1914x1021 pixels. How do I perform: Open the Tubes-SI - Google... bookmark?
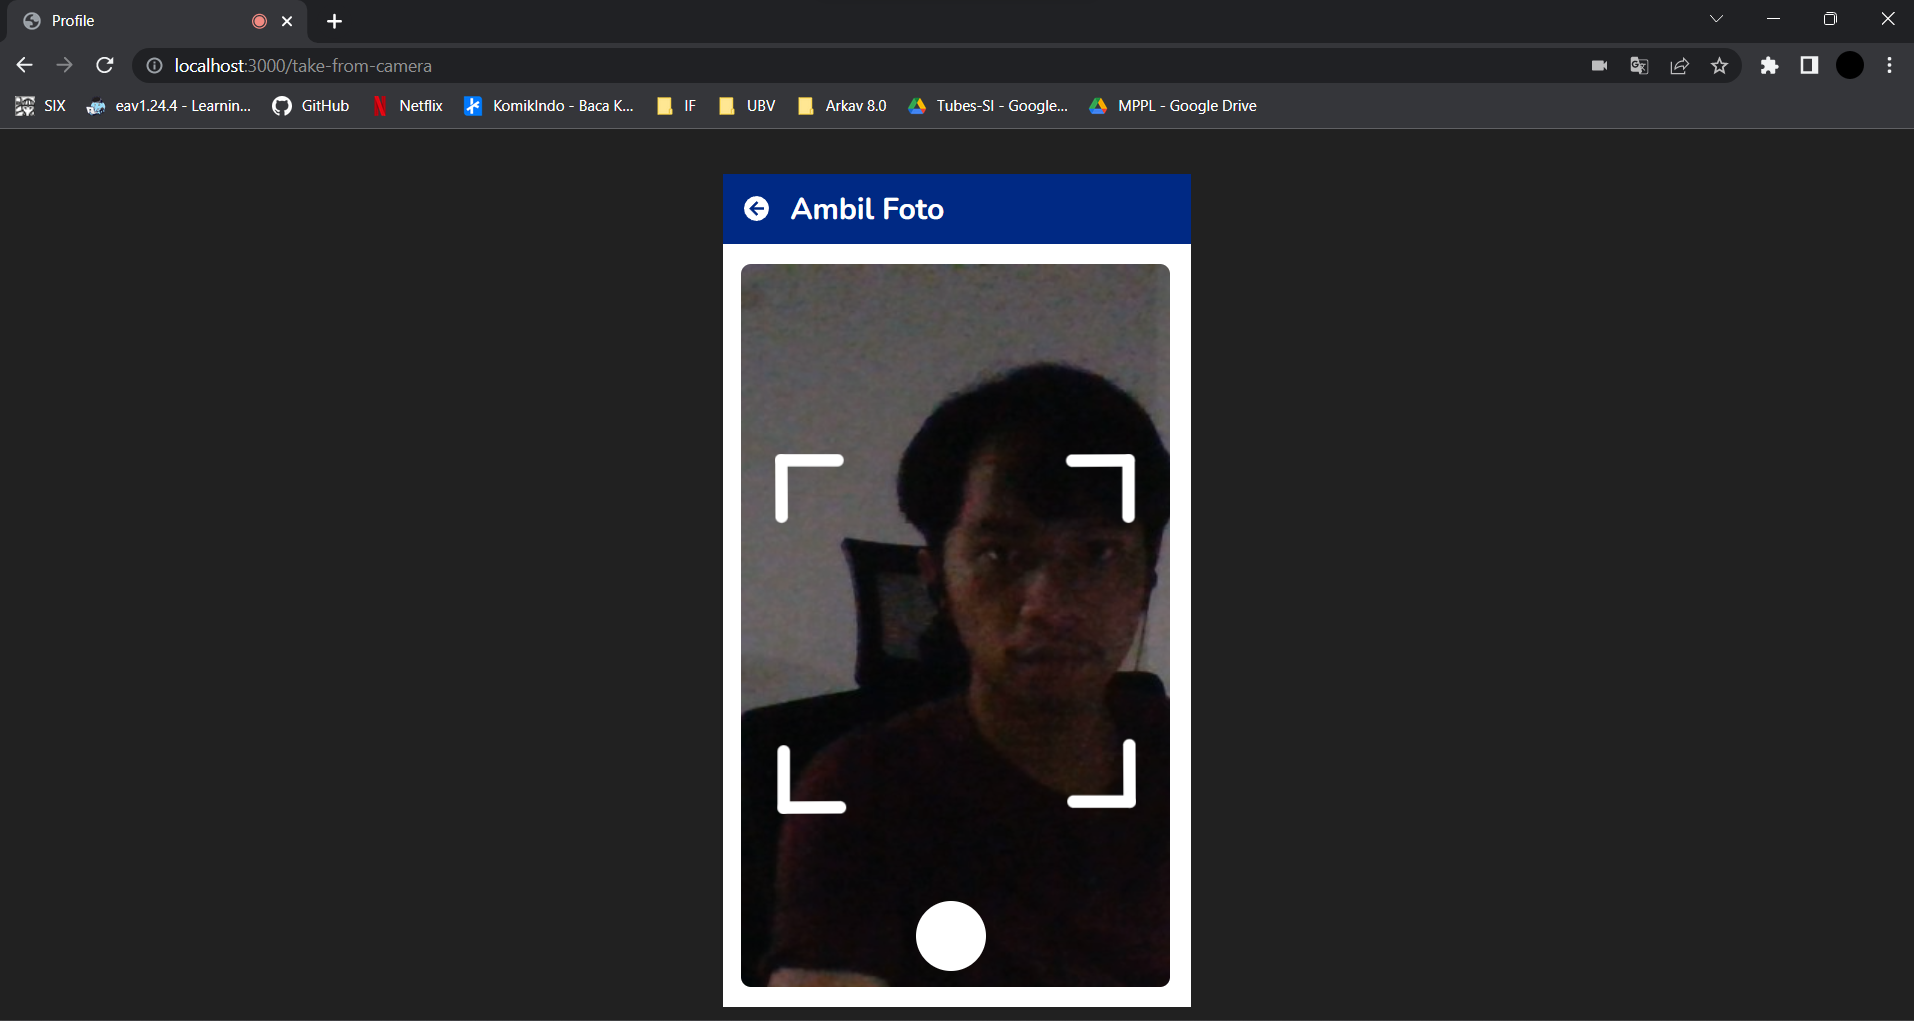click(x=988, y=106)
